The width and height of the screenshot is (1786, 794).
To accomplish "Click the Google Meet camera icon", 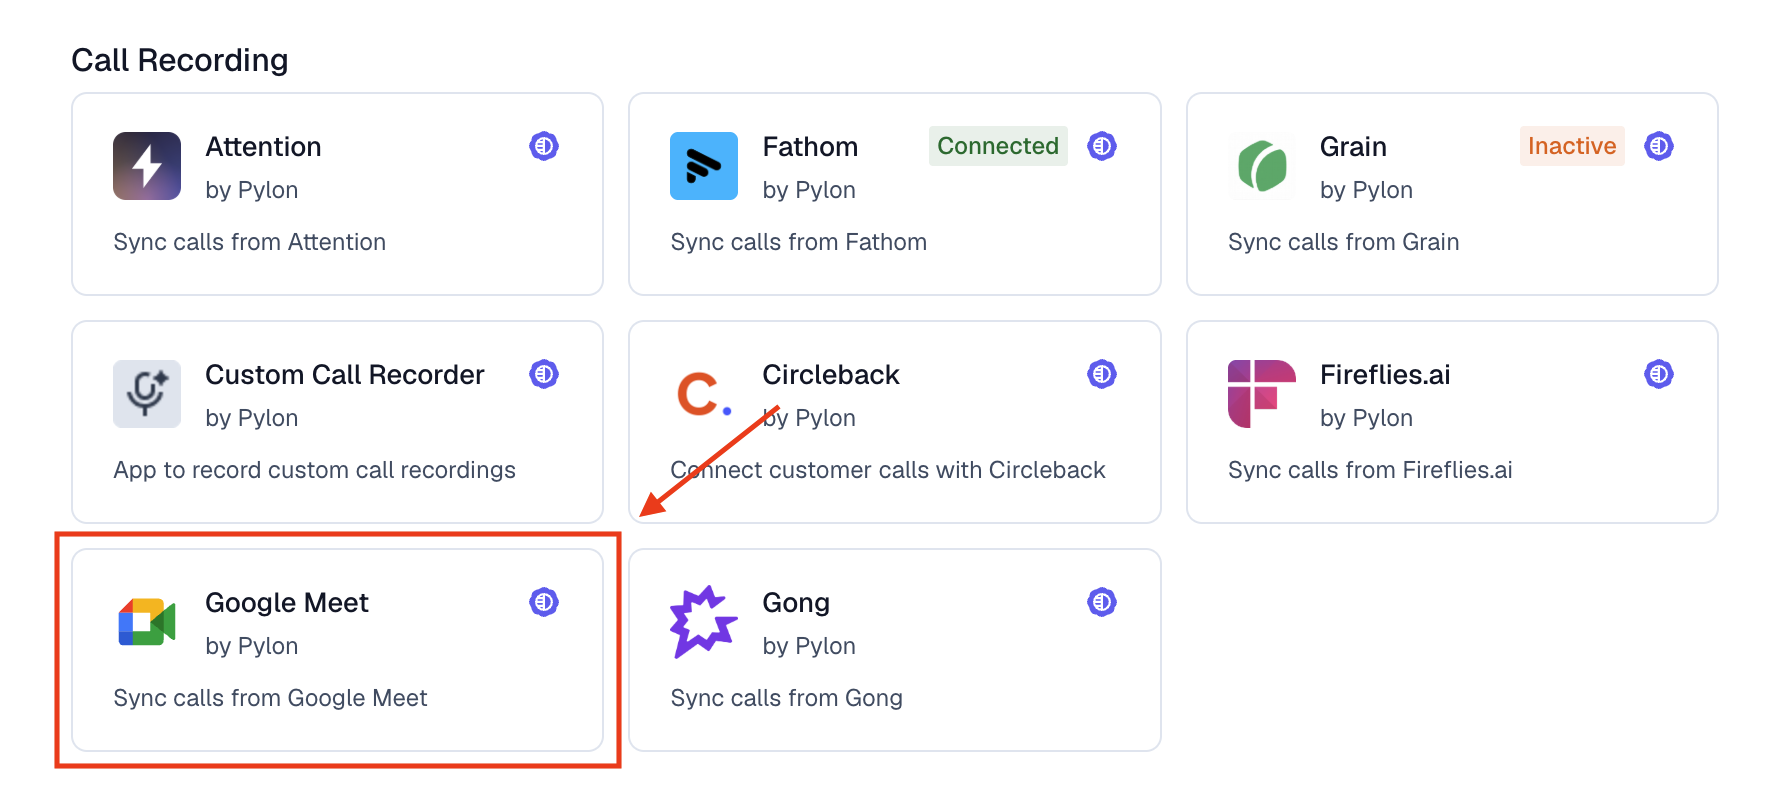I will tap(147, 622).
